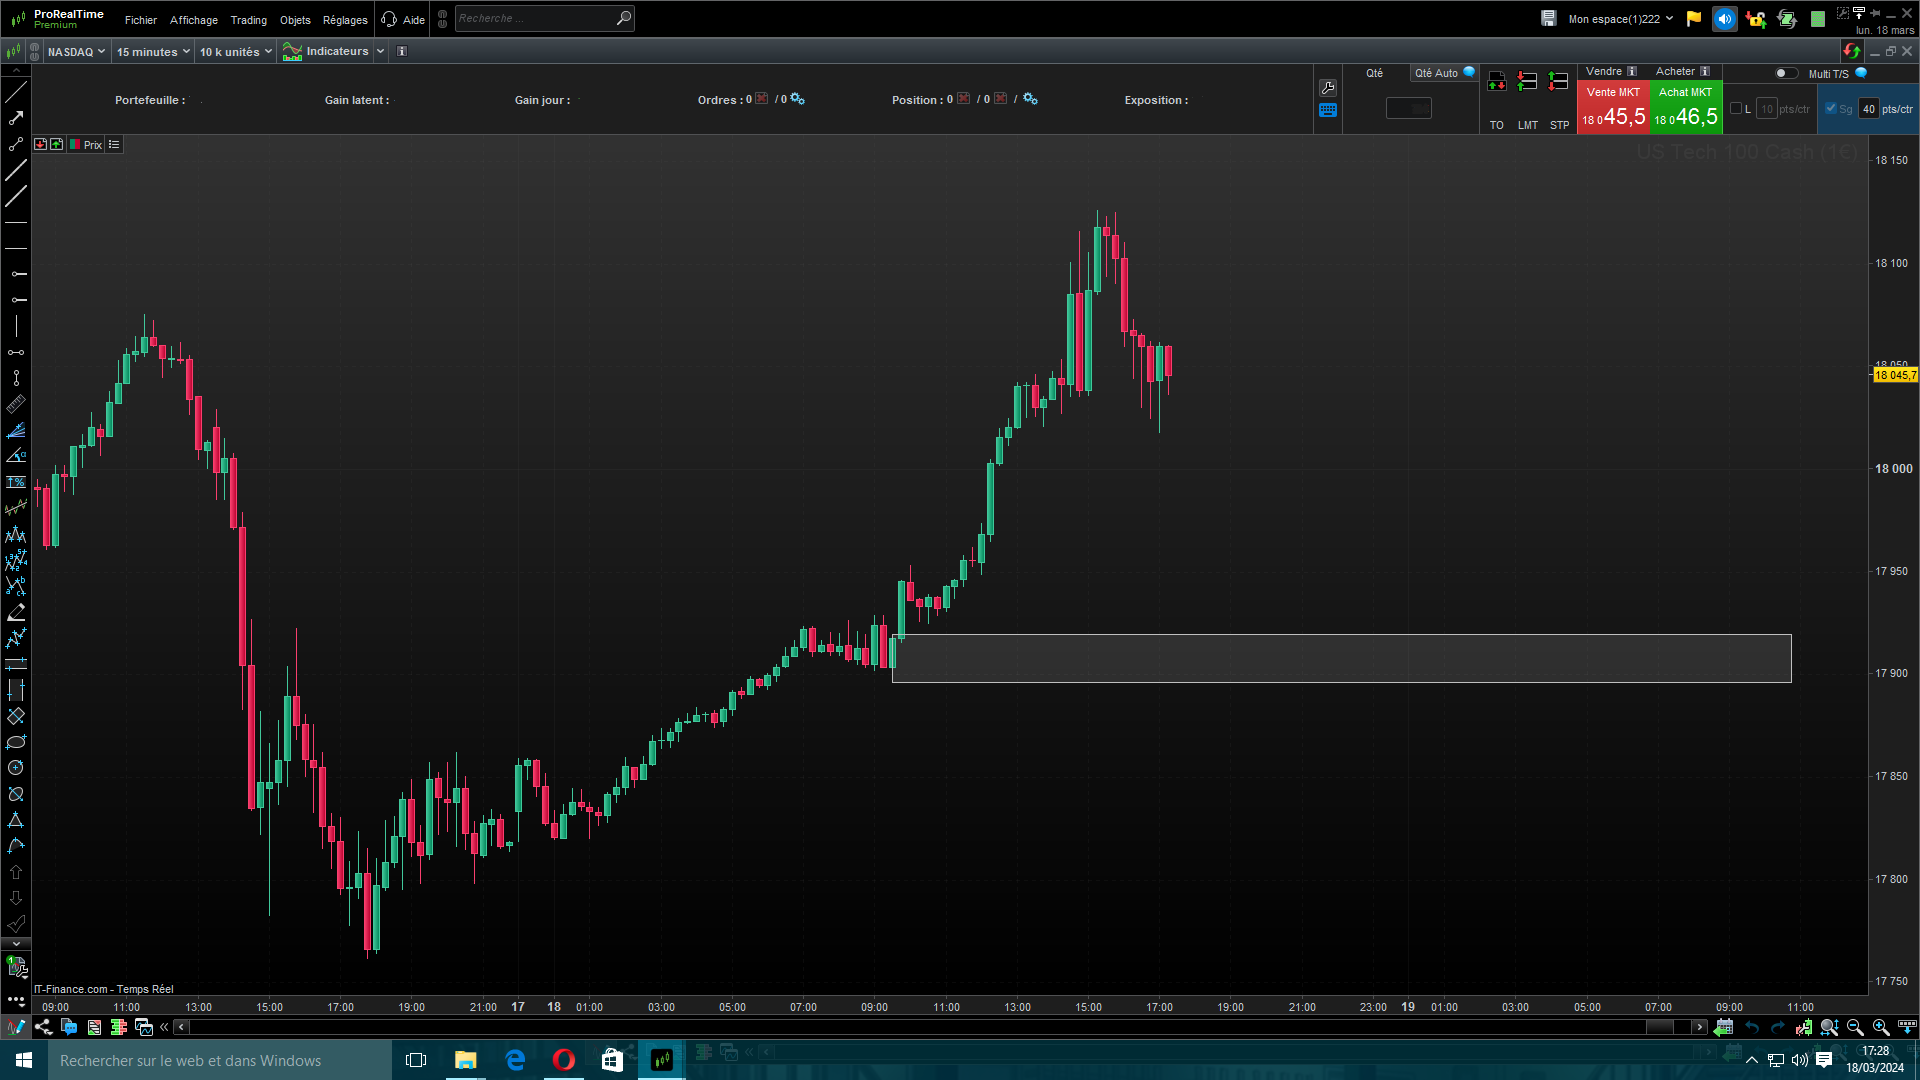
Task: Open the wrench order settings icon
Action: [1328, 88]
